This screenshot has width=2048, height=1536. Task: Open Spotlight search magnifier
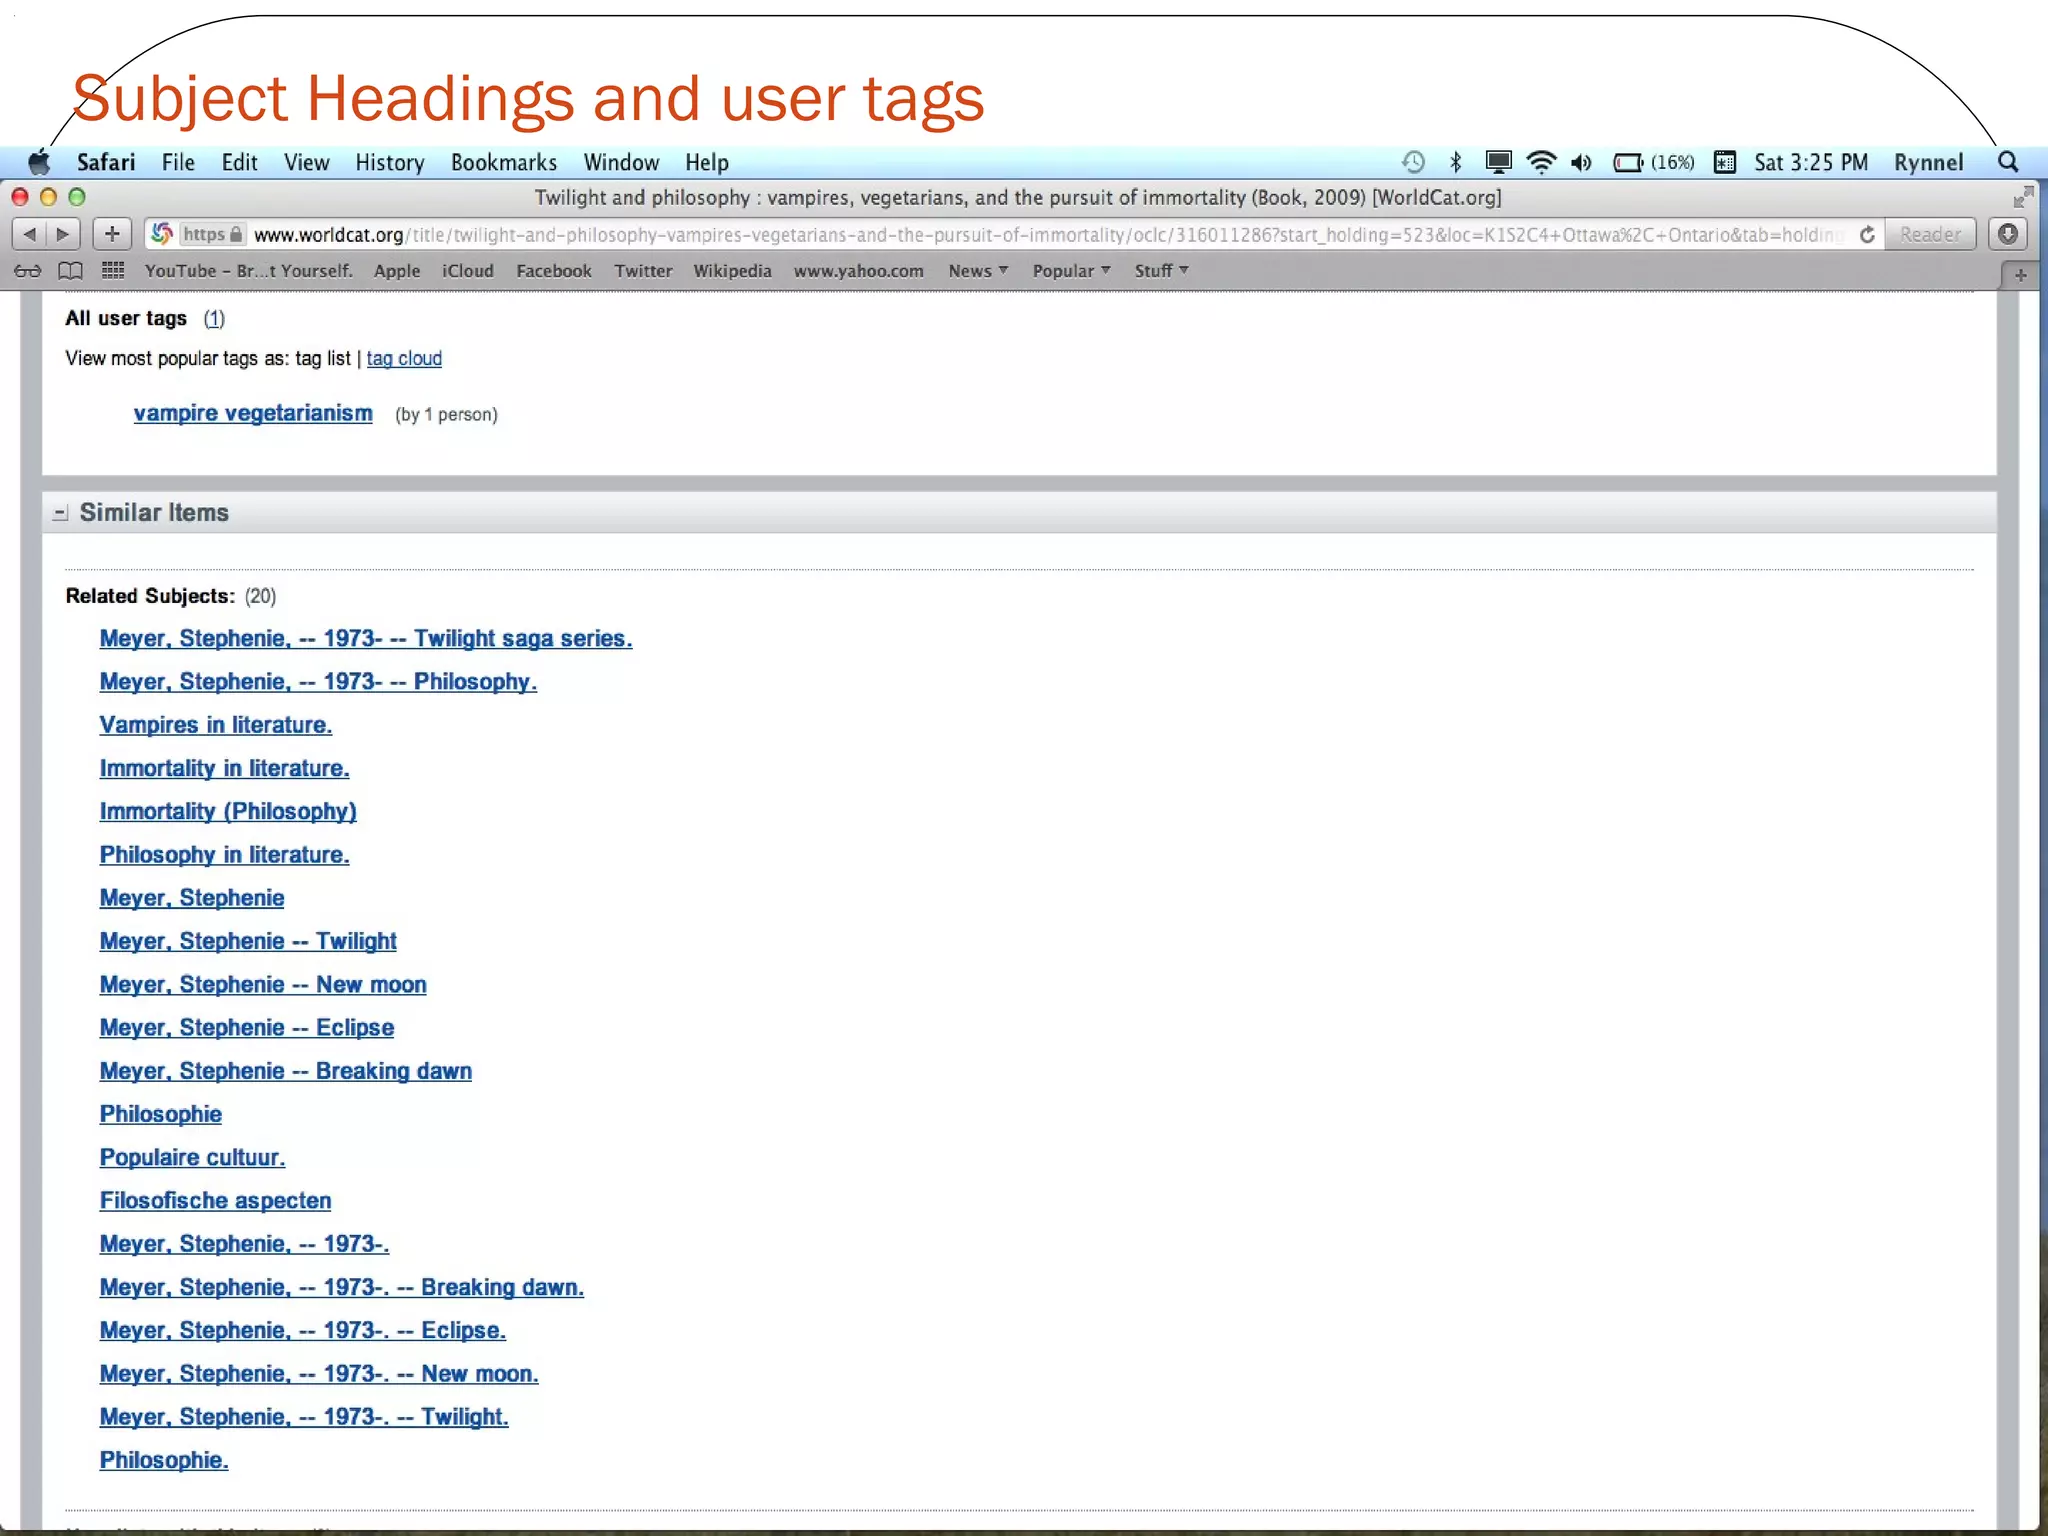pos(2008,162)
